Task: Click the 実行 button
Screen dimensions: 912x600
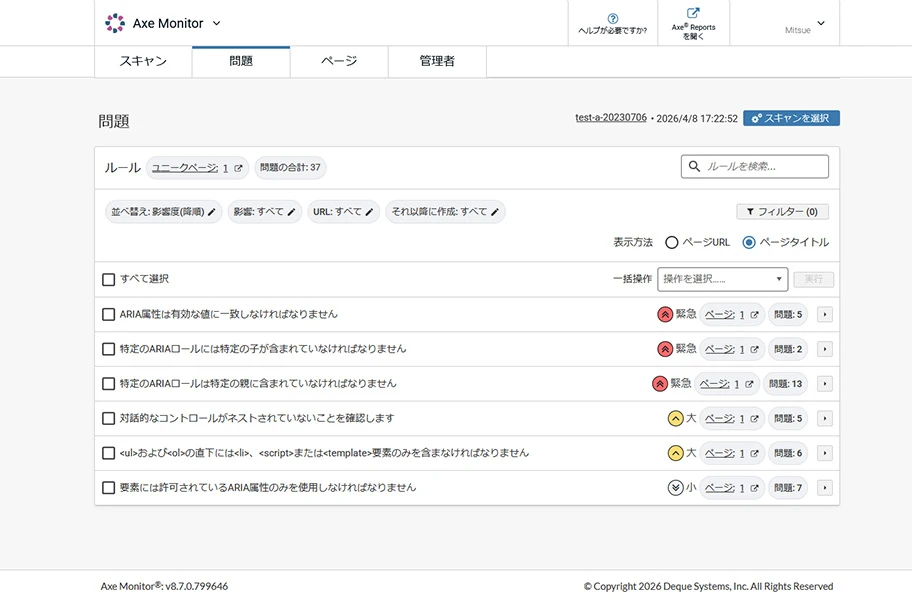Action: 813,279
